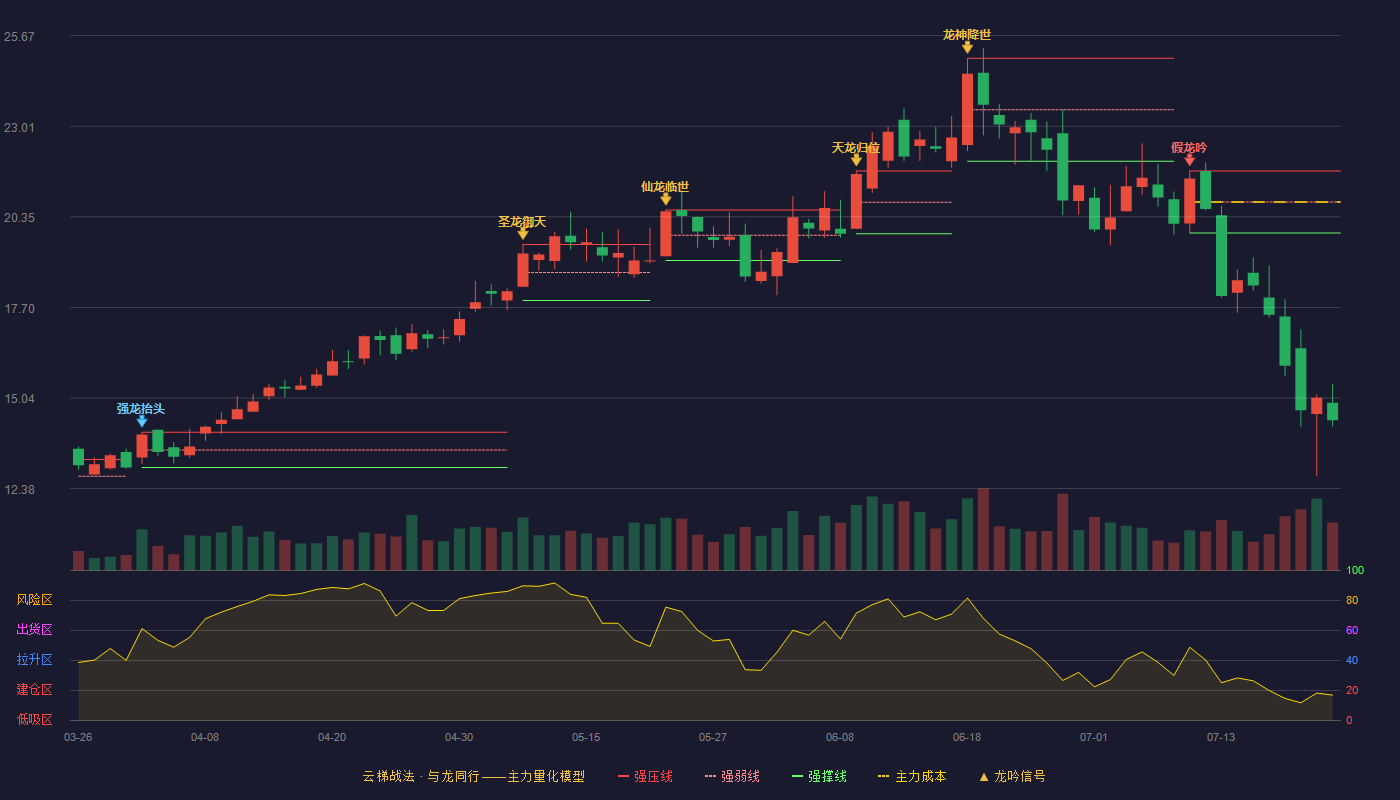1400x800 pixels.
Task: Click the green 100 indicator scale value
Action: pos(1355,570)
